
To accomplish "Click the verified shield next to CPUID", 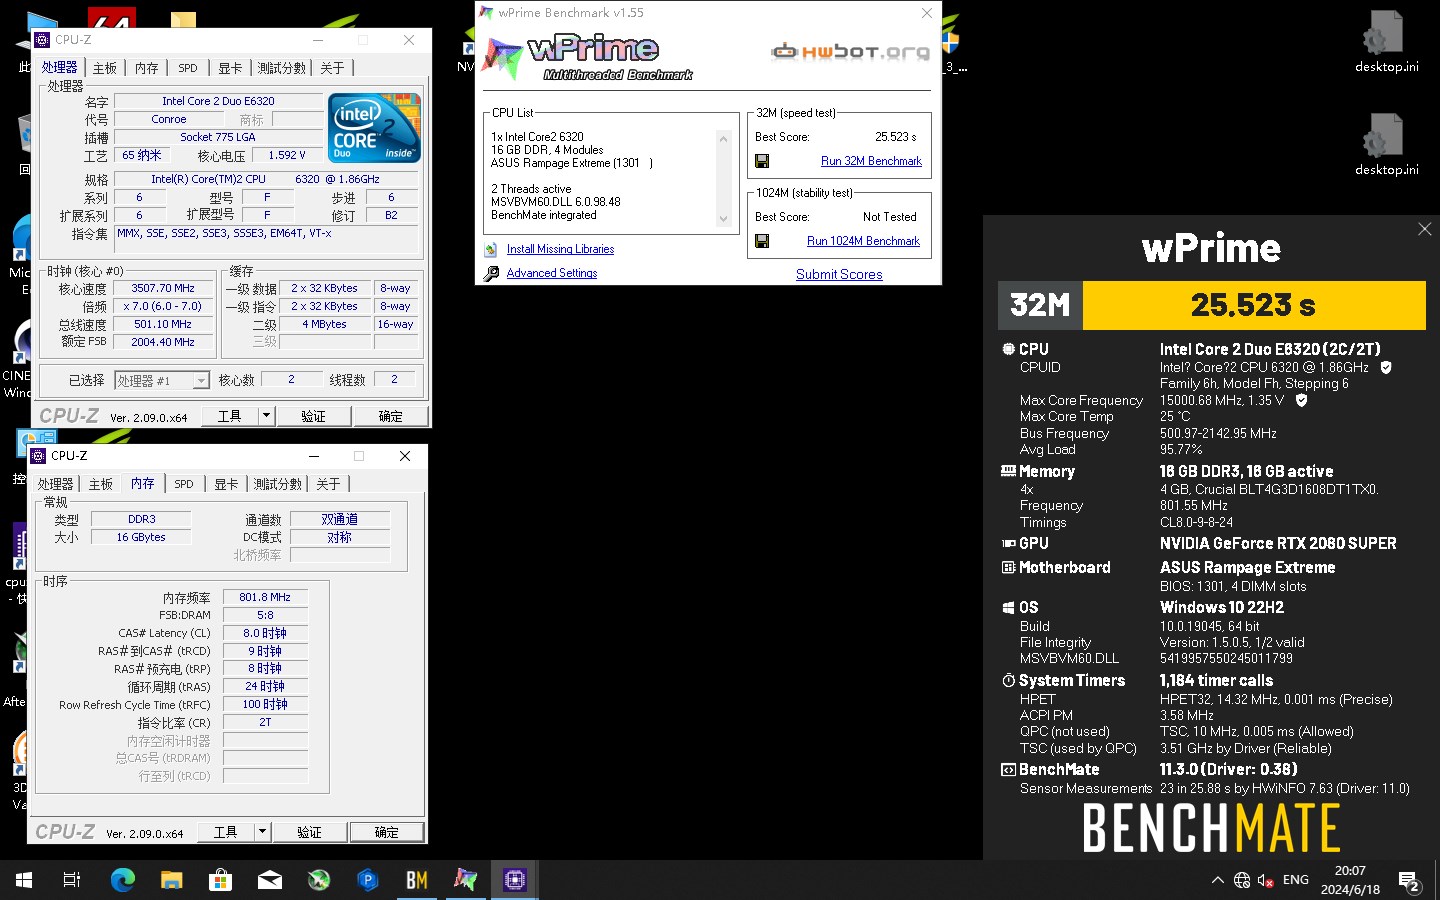I will [1386, 367].
